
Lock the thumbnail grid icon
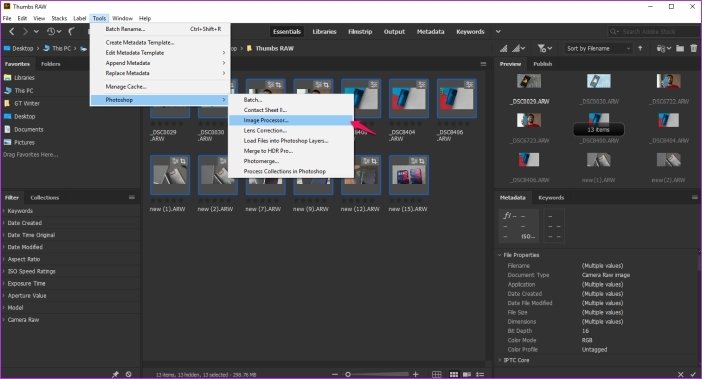click(437, 374)
